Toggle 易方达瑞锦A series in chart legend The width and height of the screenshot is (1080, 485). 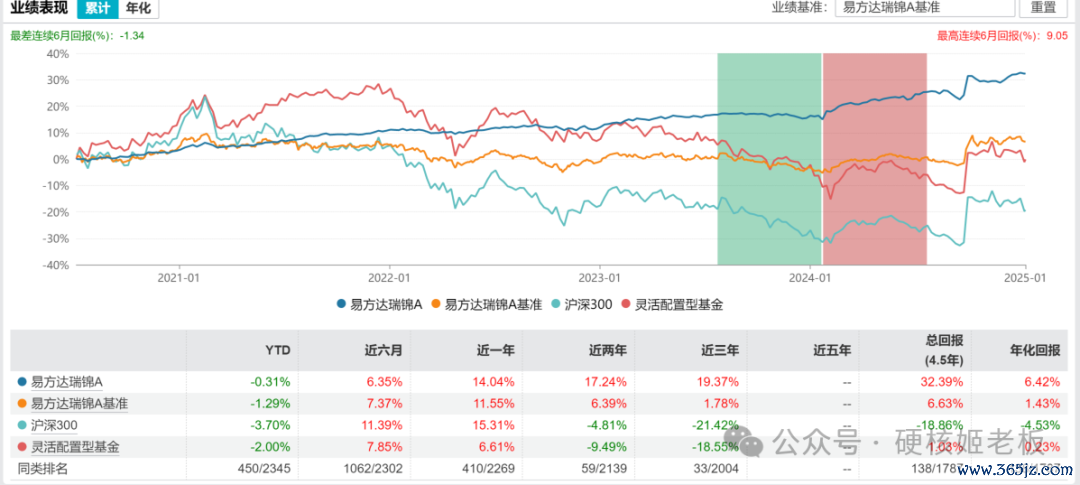coord(380,304)
